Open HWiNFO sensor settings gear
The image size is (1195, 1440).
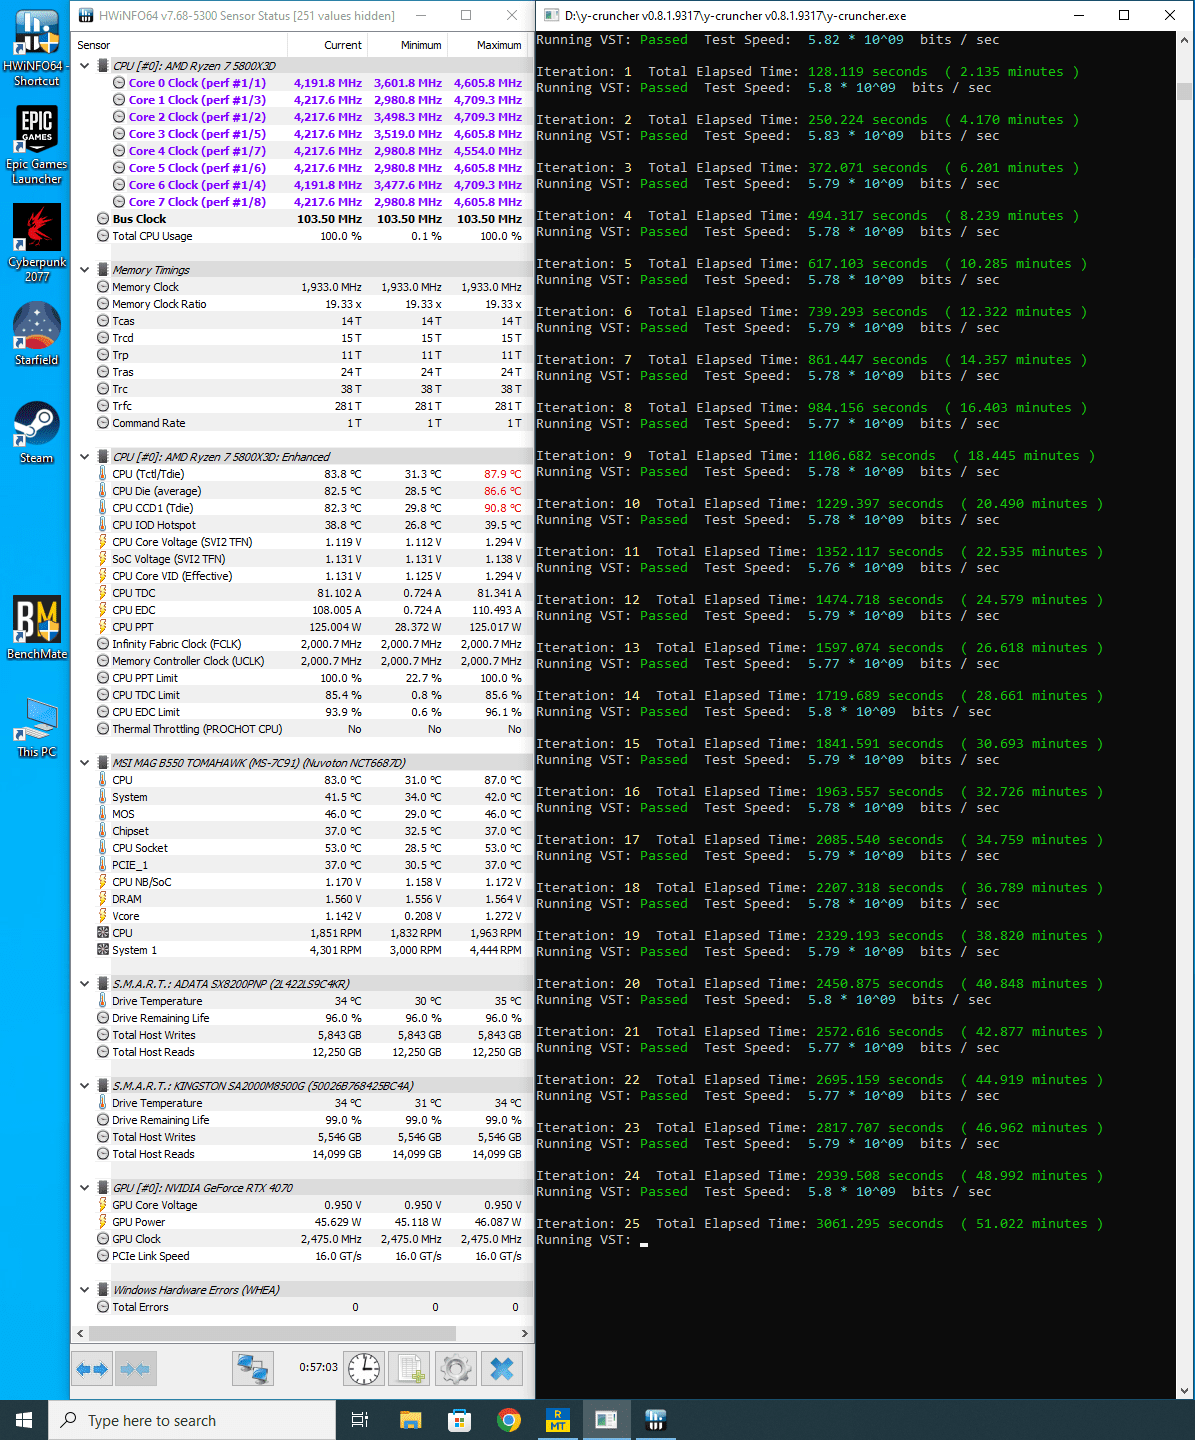click(456, 1369)
